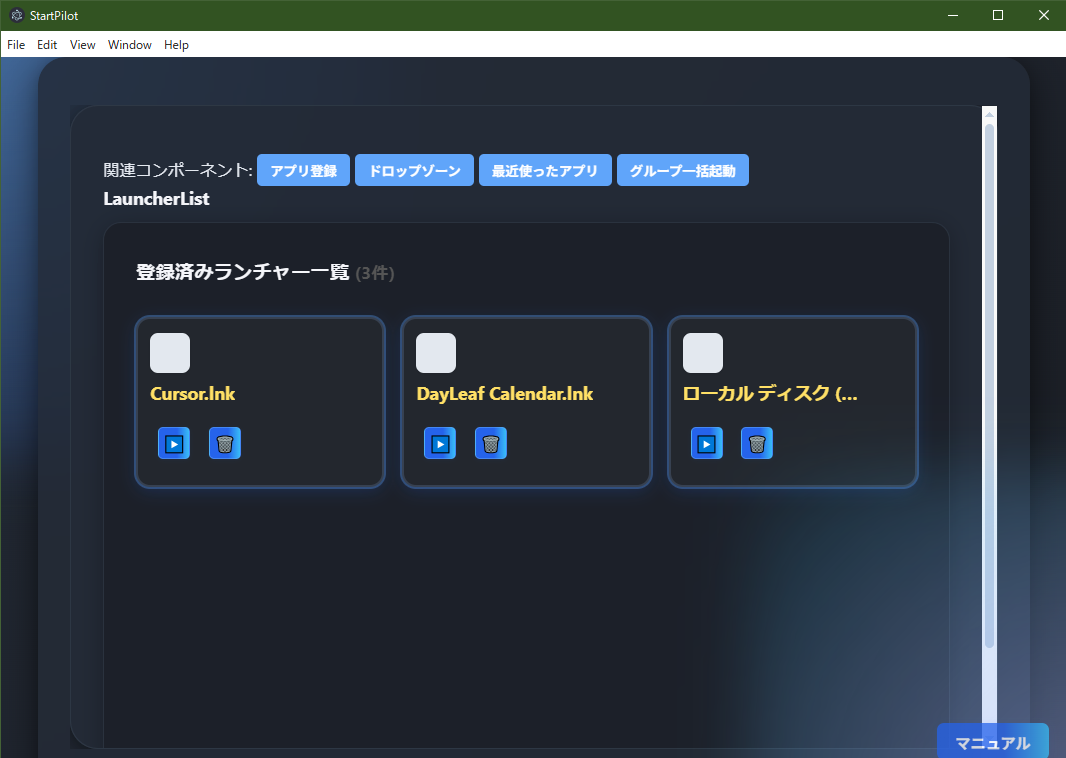Click the StartPilot icon in the title bar
The height and width of the screenshot is (758, 1066).
coord(15,15)
